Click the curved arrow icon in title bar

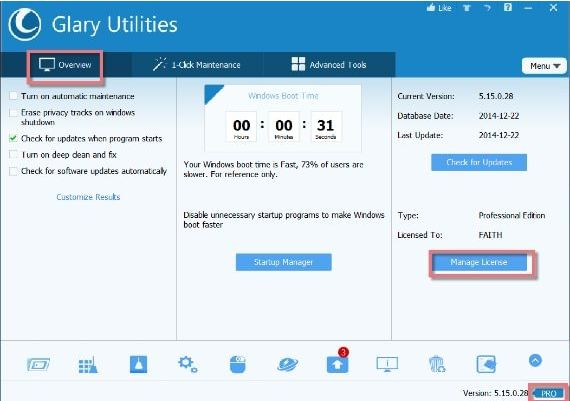(487, 8)
